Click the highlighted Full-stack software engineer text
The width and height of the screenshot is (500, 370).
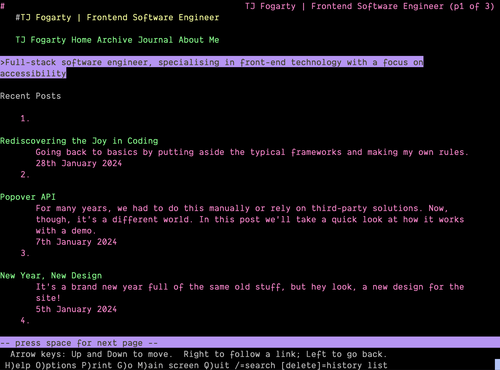(212, 68)
